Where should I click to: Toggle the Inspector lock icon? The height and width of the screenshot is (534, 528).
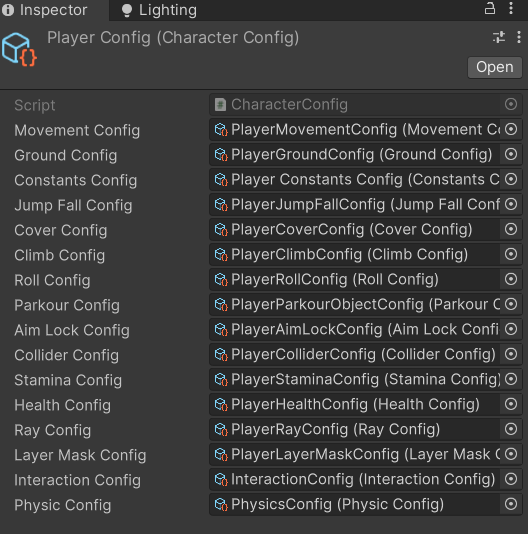coord(490,9)
